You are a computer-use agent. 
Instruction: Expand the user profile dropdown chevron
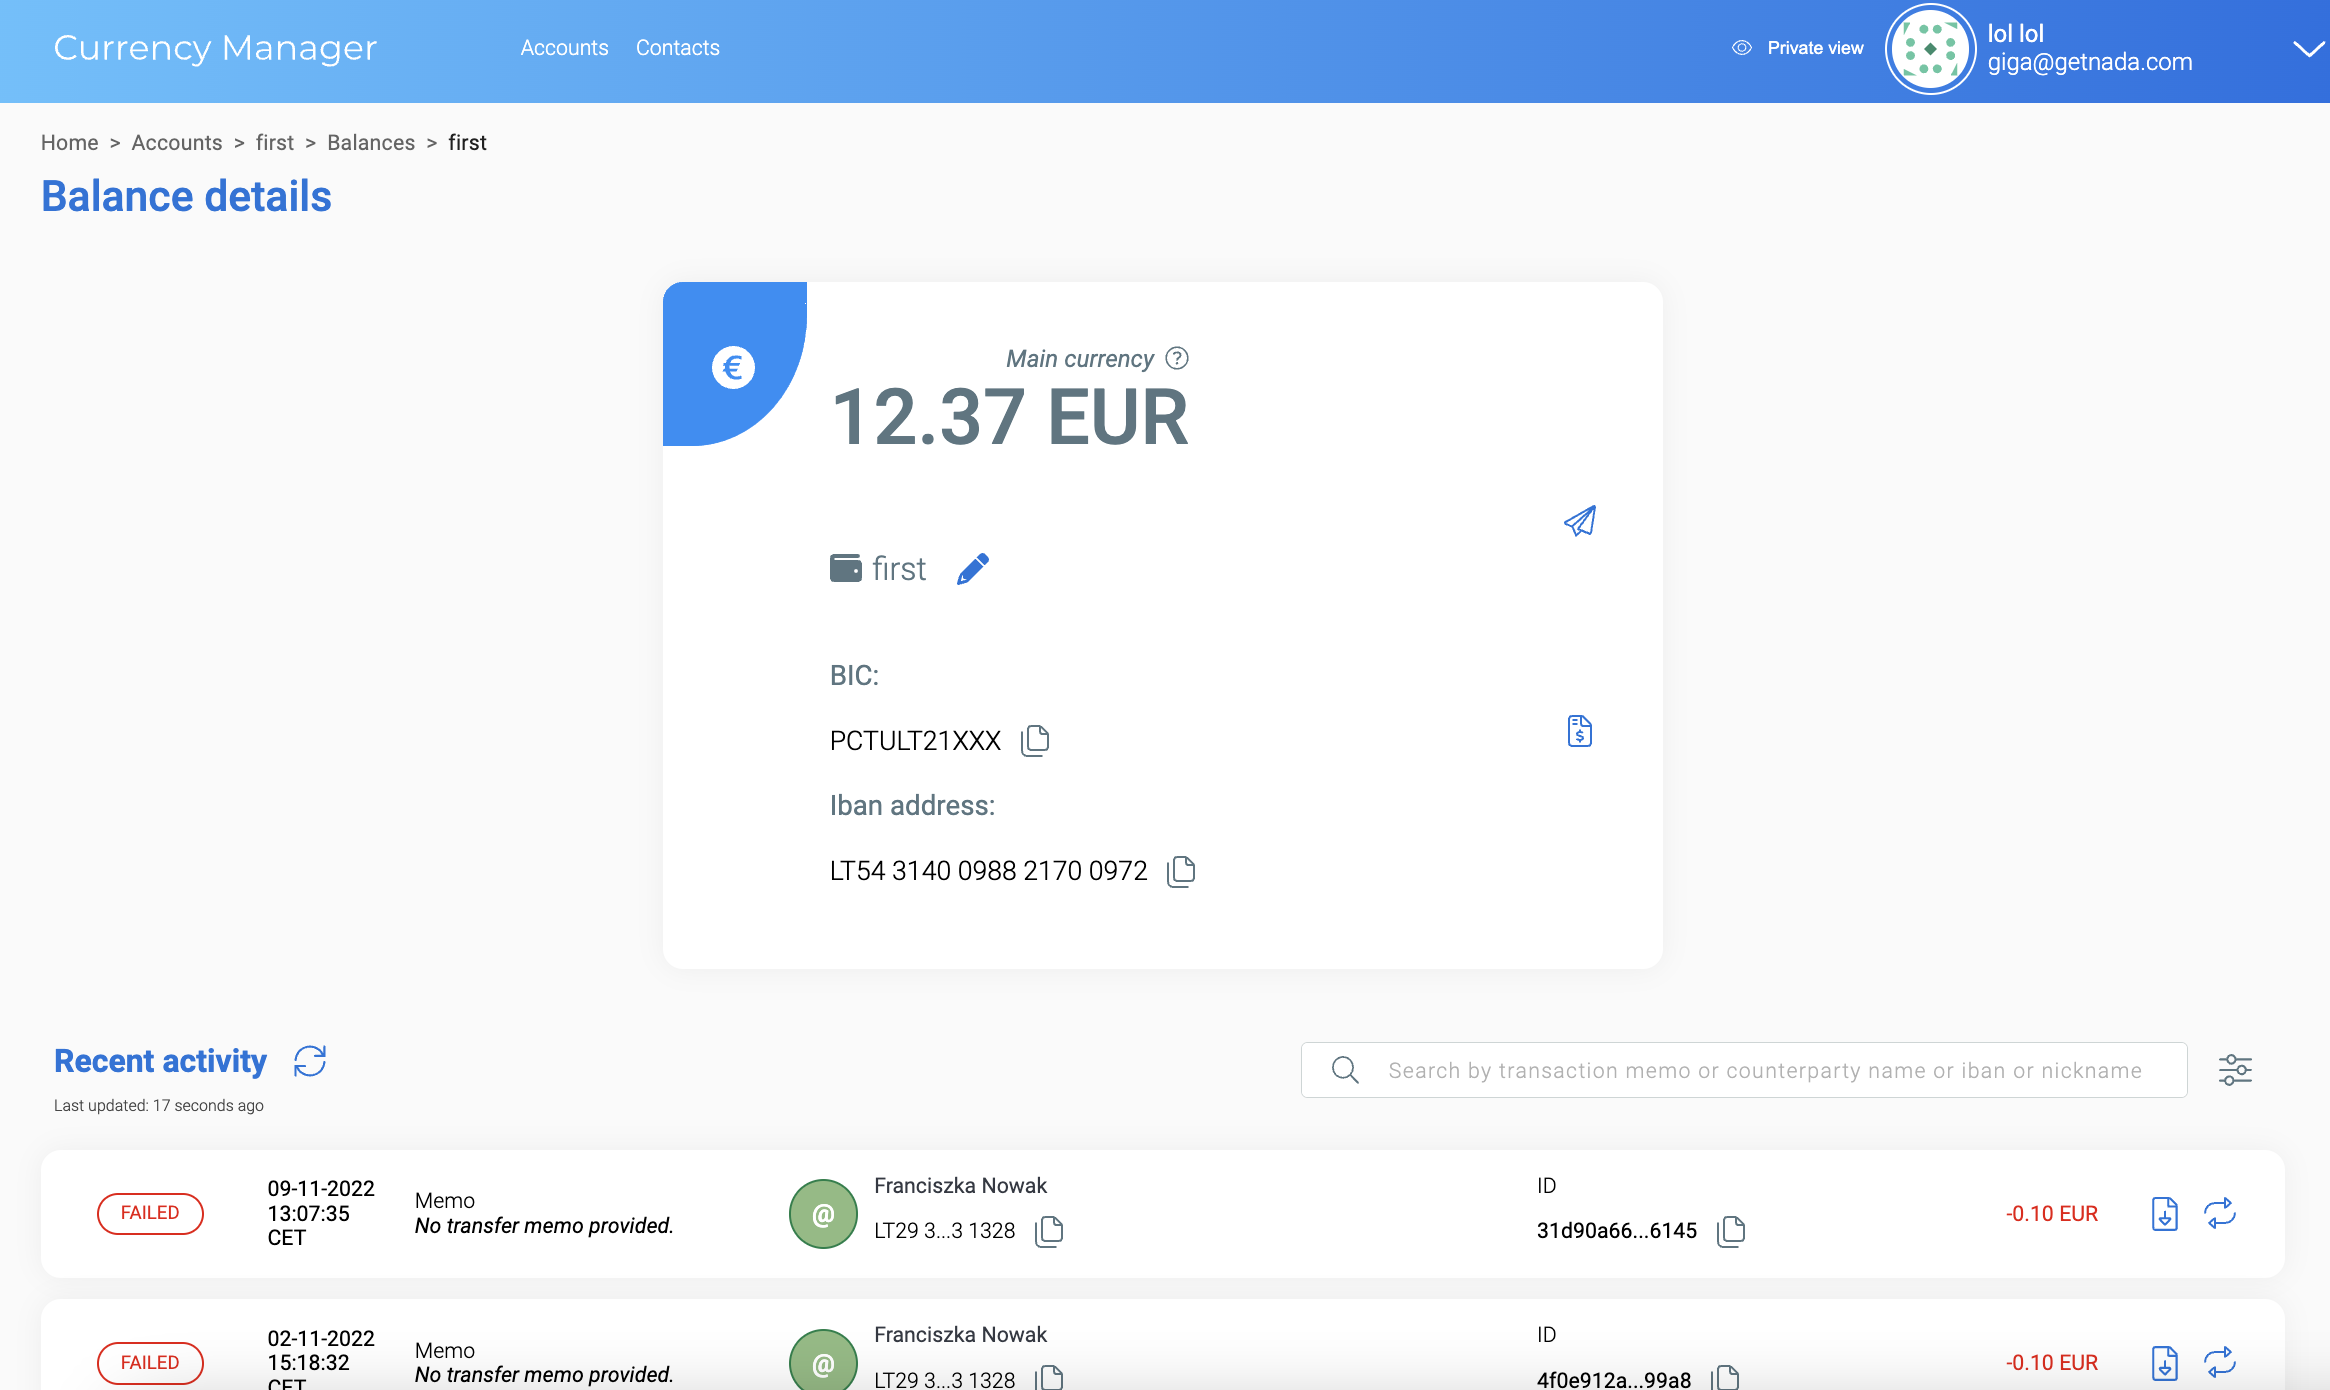tap(2308, 49)
